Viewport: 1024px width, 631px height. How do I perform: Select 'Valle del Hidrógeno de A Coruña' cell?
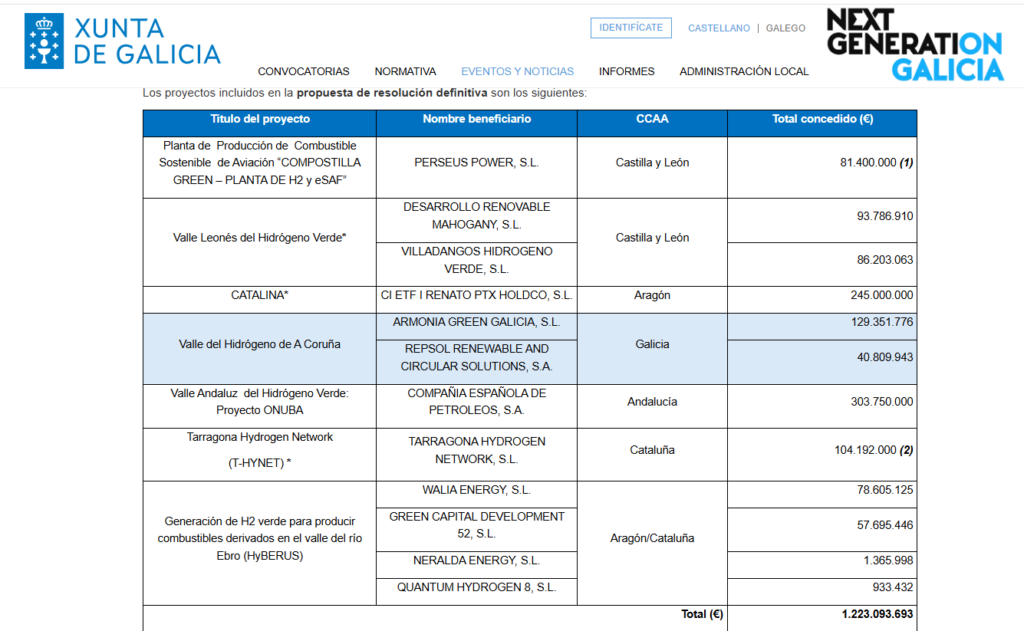click(x=260, y=349)
